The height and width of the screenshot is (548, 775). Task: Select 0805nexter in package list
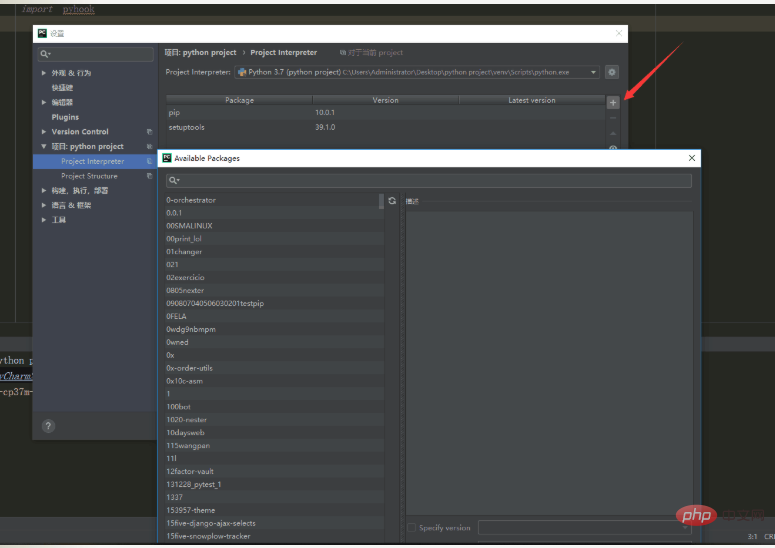tap(274, 291)
